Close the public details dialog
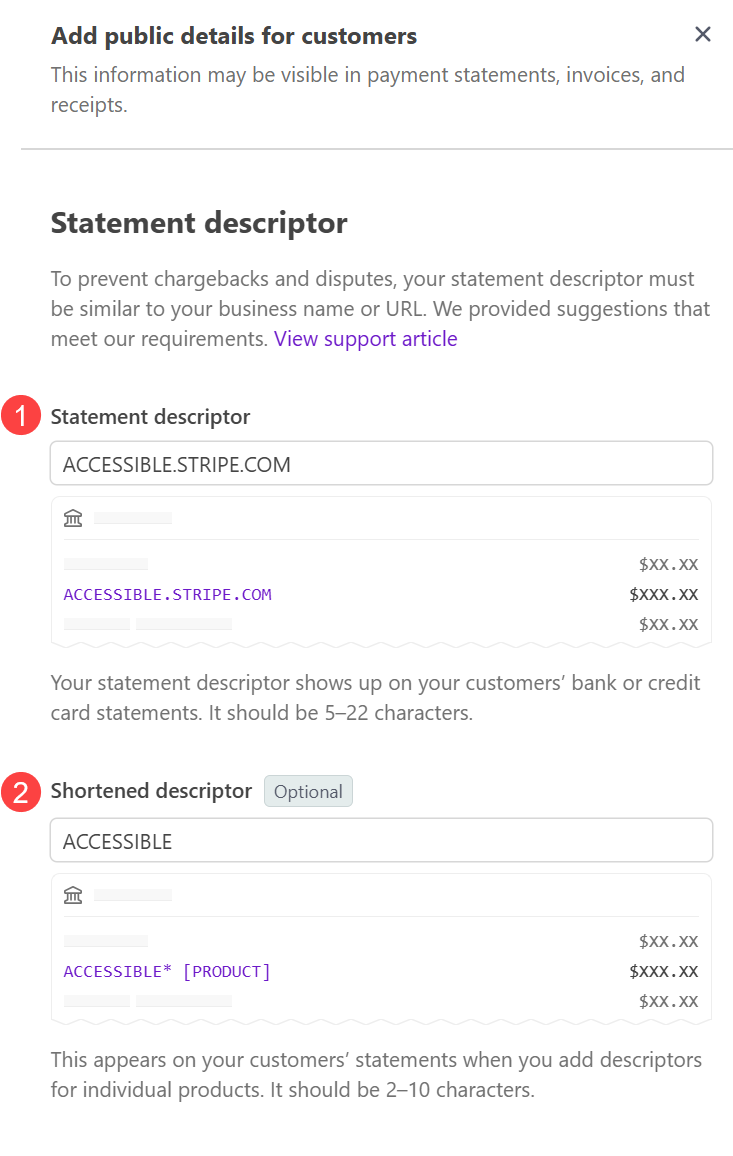This screenshot has height=1156, width=733. [x=702, y=35]
